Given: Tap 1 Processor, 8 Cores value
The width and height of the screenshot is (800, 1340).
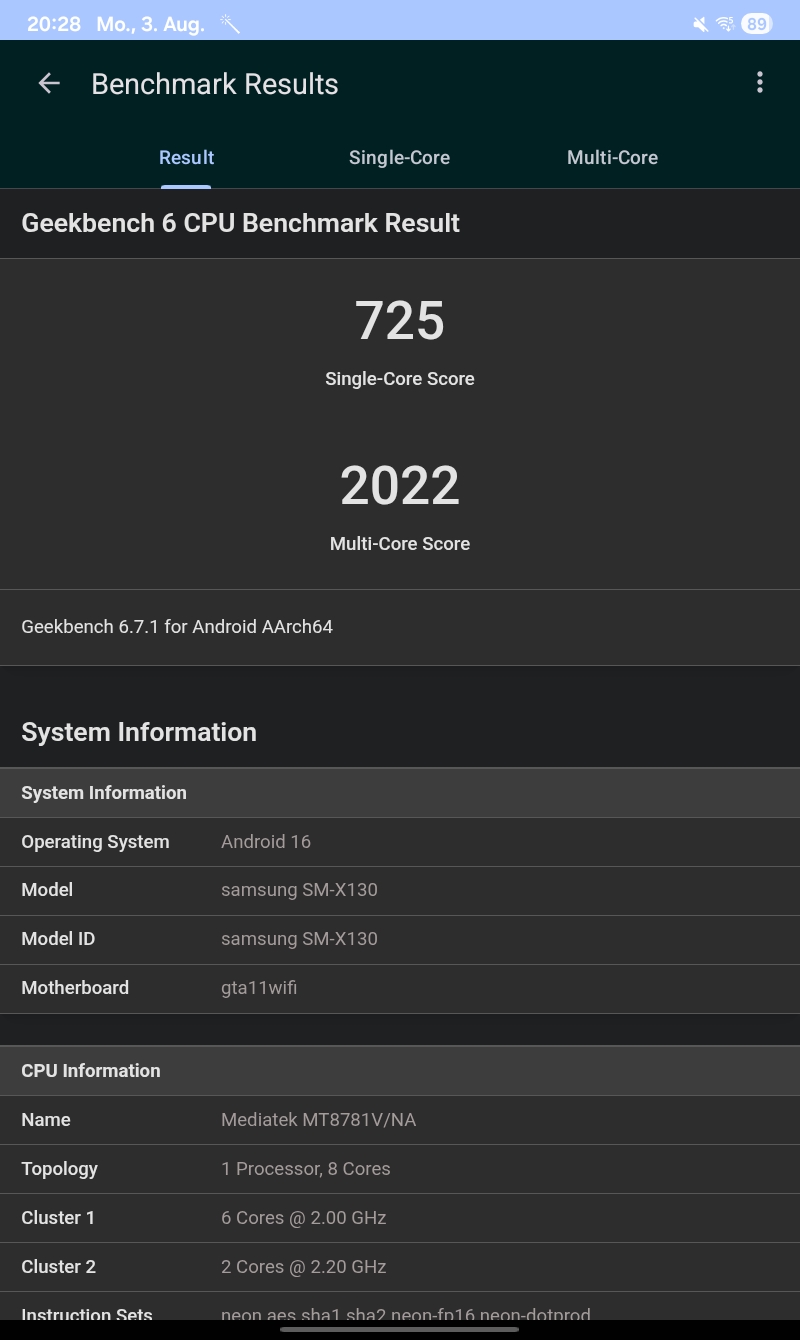Looking at the screenshot, I should [306, 1169].
